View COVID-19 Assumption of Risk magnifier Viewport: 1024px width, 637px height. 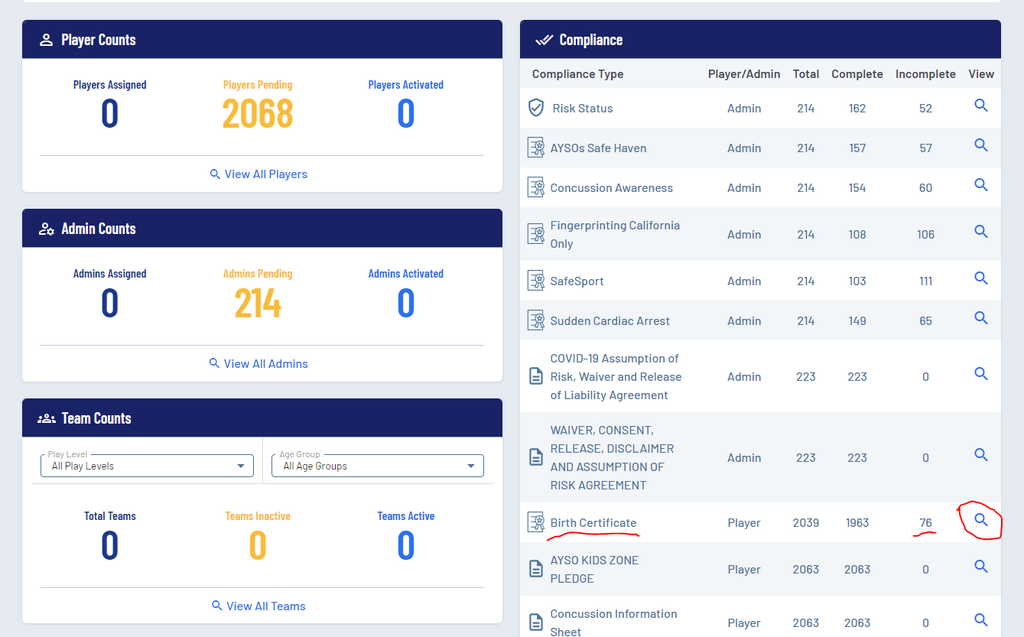[981, 374]
